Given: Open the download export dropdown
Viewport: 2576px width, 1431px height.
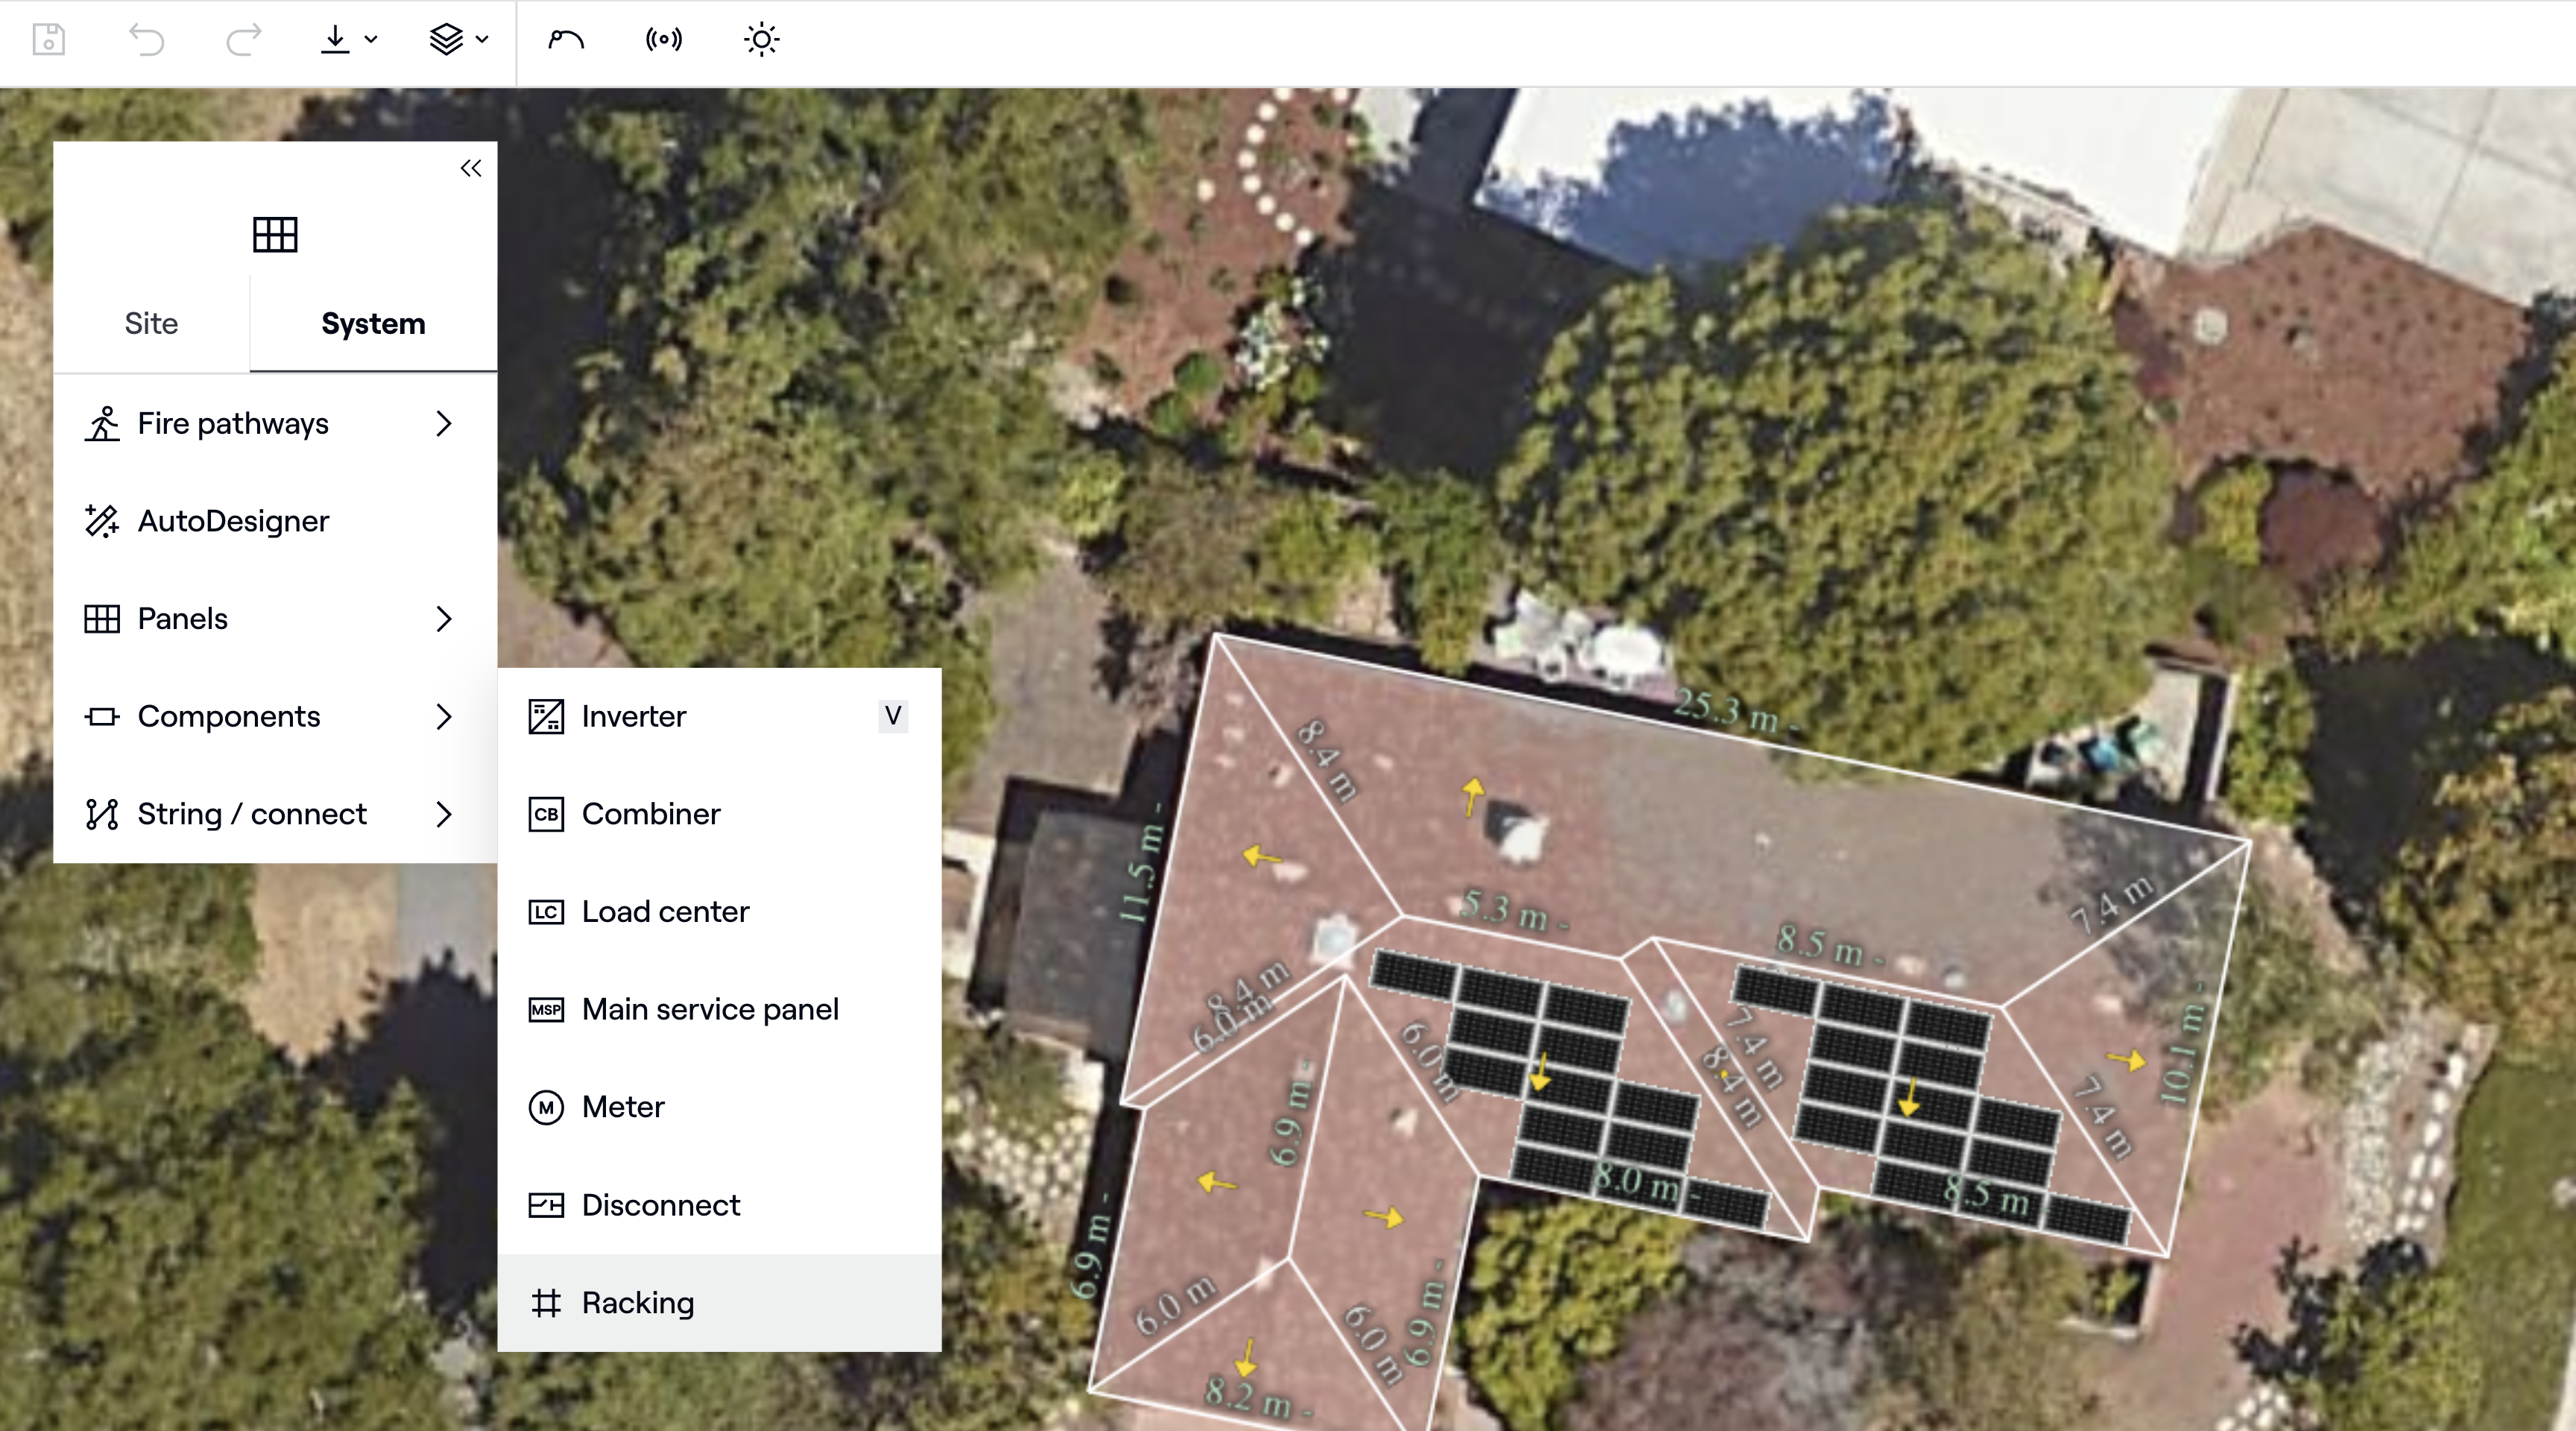Looking at the screenshot, I should 348,40.
